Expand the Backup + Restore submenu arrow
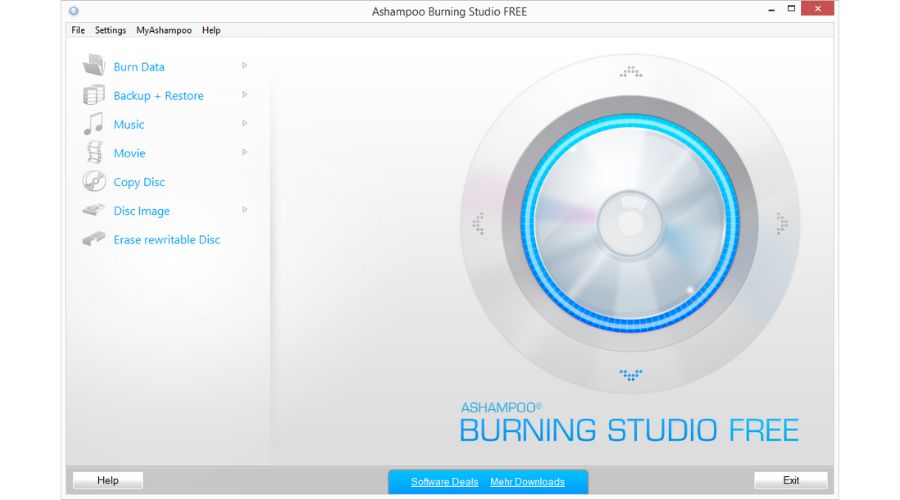This screenshot has width=900, height=500. (x=245, y=95)
